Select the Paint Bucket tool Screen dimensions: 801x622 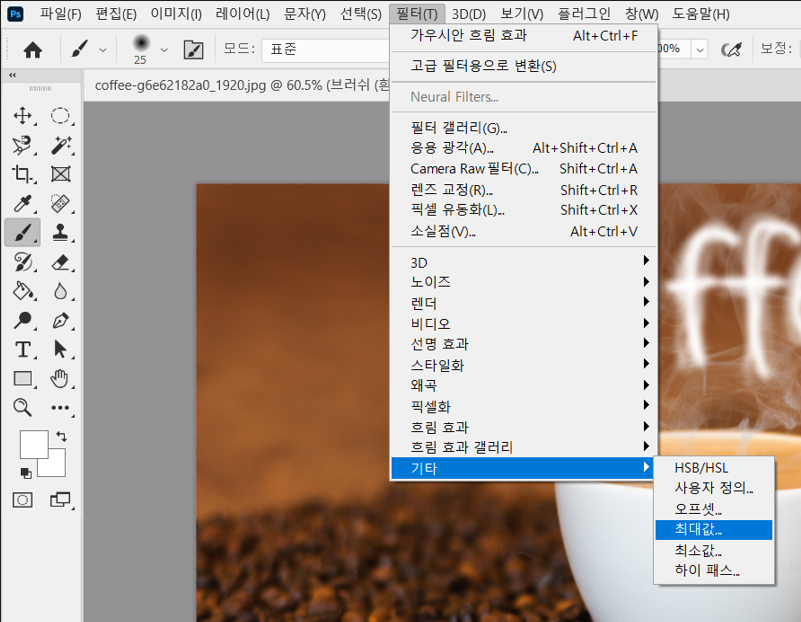tap(22, 291)
